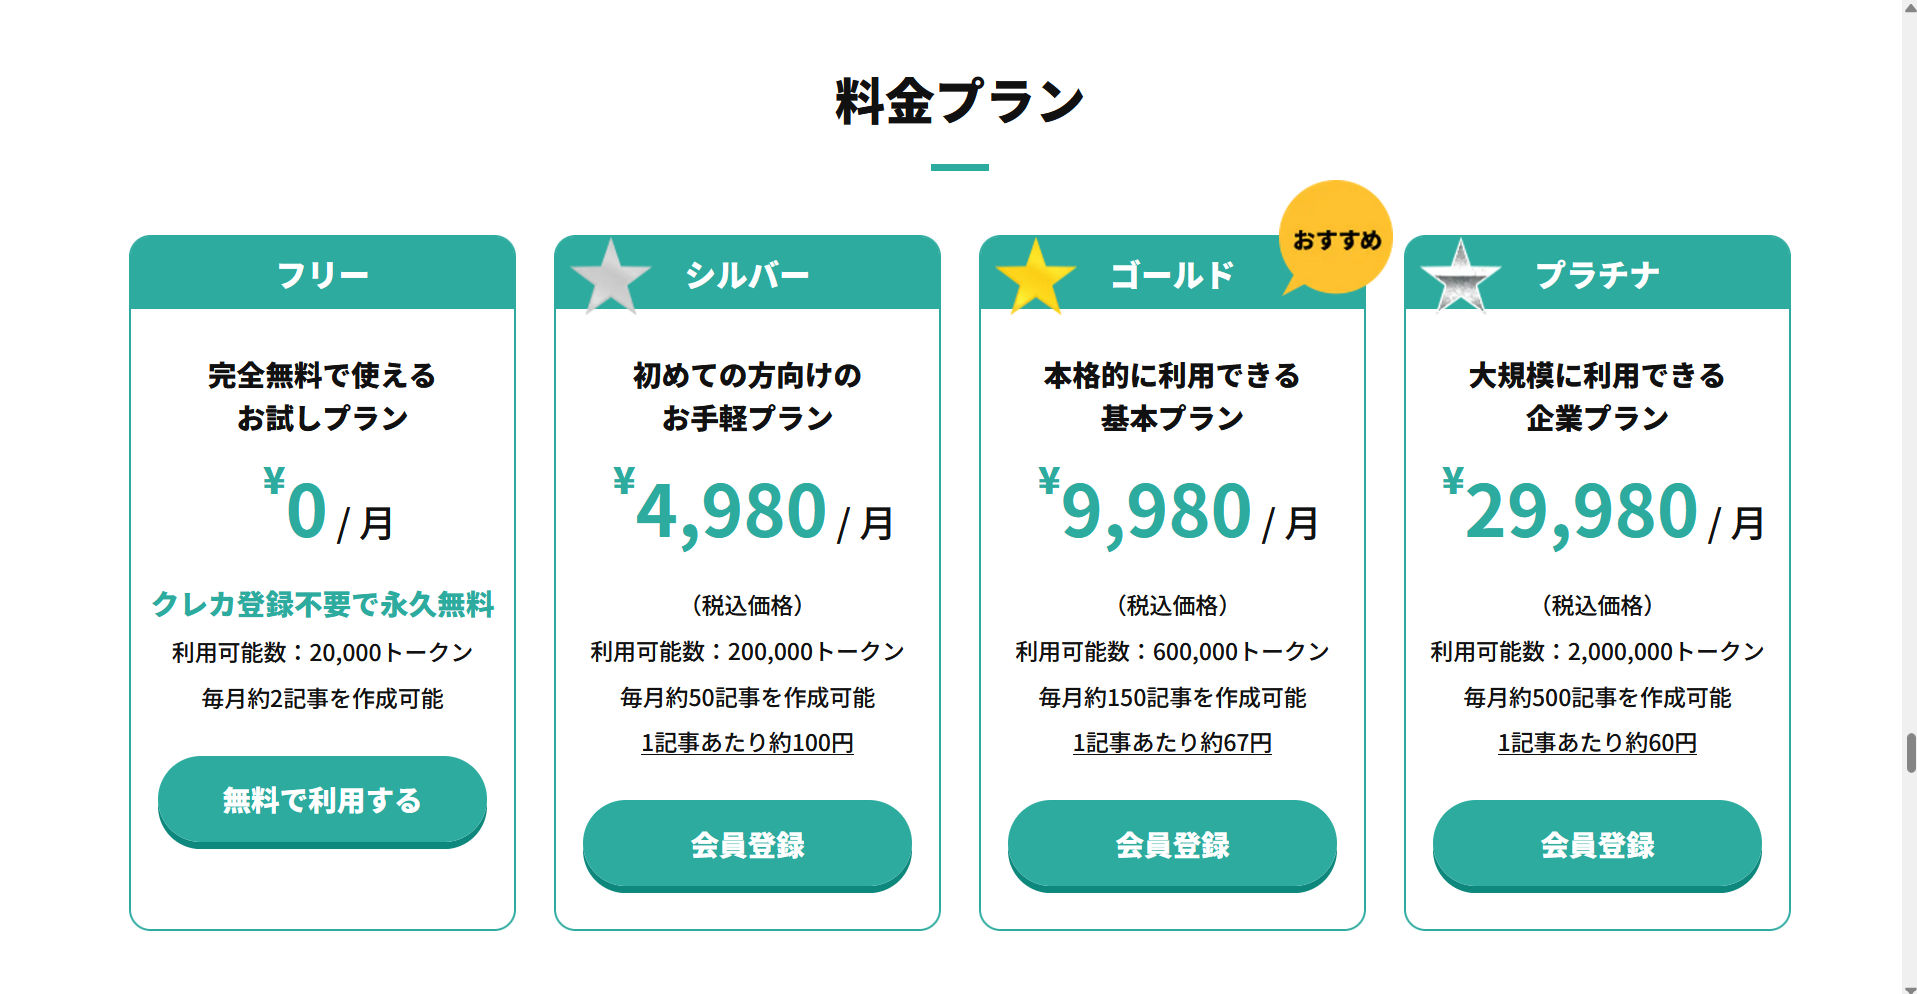Image resolution: width=1917 pixels, height=994 pixels.
Task: Click the ¥9,980 price on ゴールド
Action: pyautogui.click(x=1155, y=511)
